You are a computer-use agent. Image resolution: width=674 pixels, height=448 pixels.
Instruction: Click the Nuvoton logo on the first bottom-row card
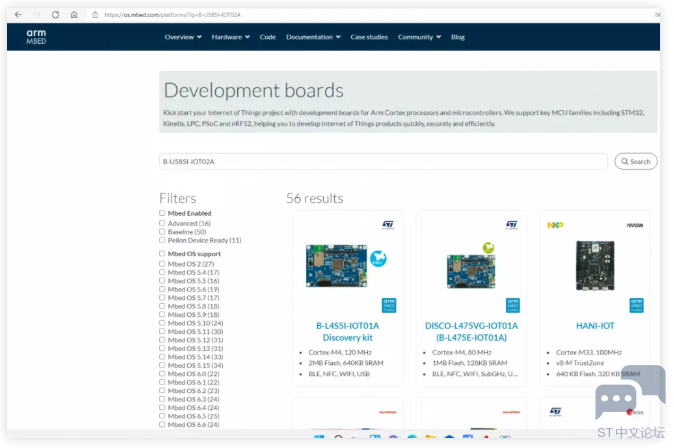click(388, 412)
